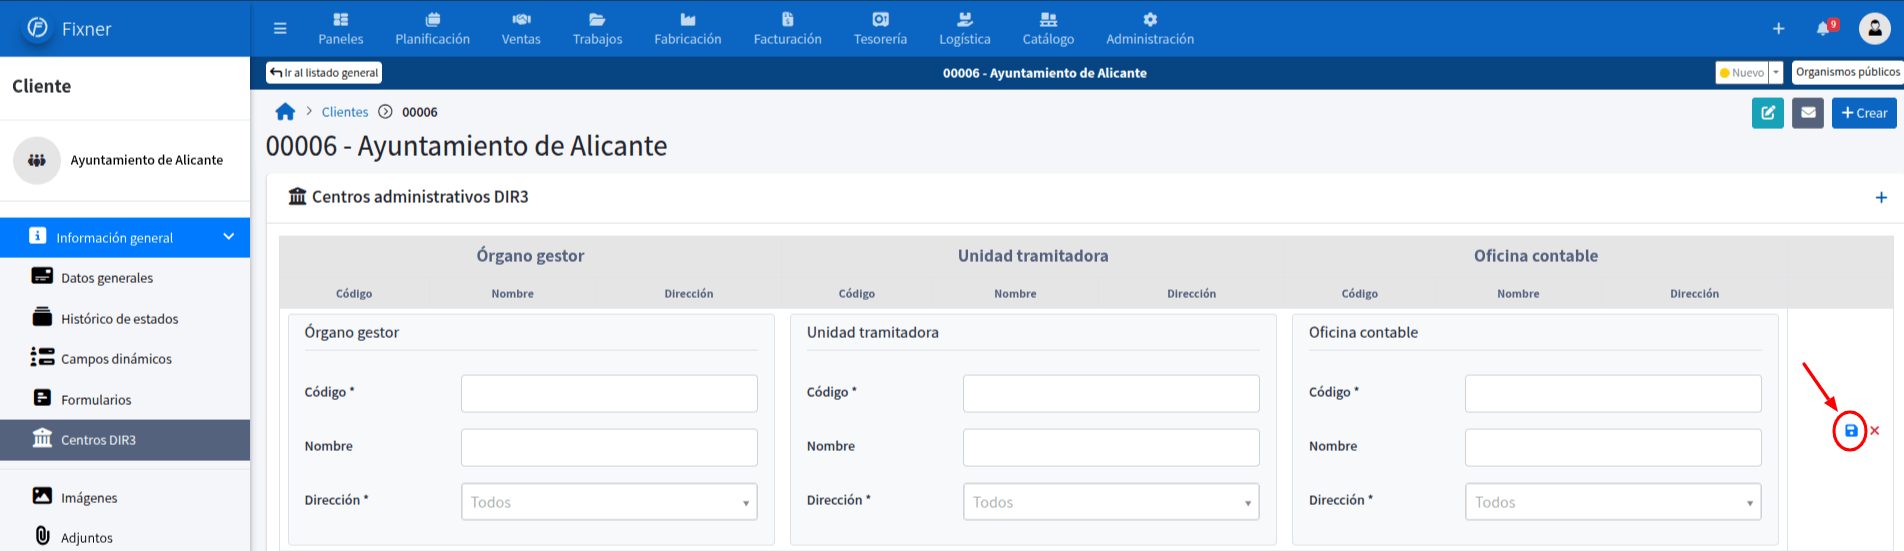Open the Ventas menu
Image resolution: width=1904 pixels, height=551 pixels.
click(x=521, y=29)
